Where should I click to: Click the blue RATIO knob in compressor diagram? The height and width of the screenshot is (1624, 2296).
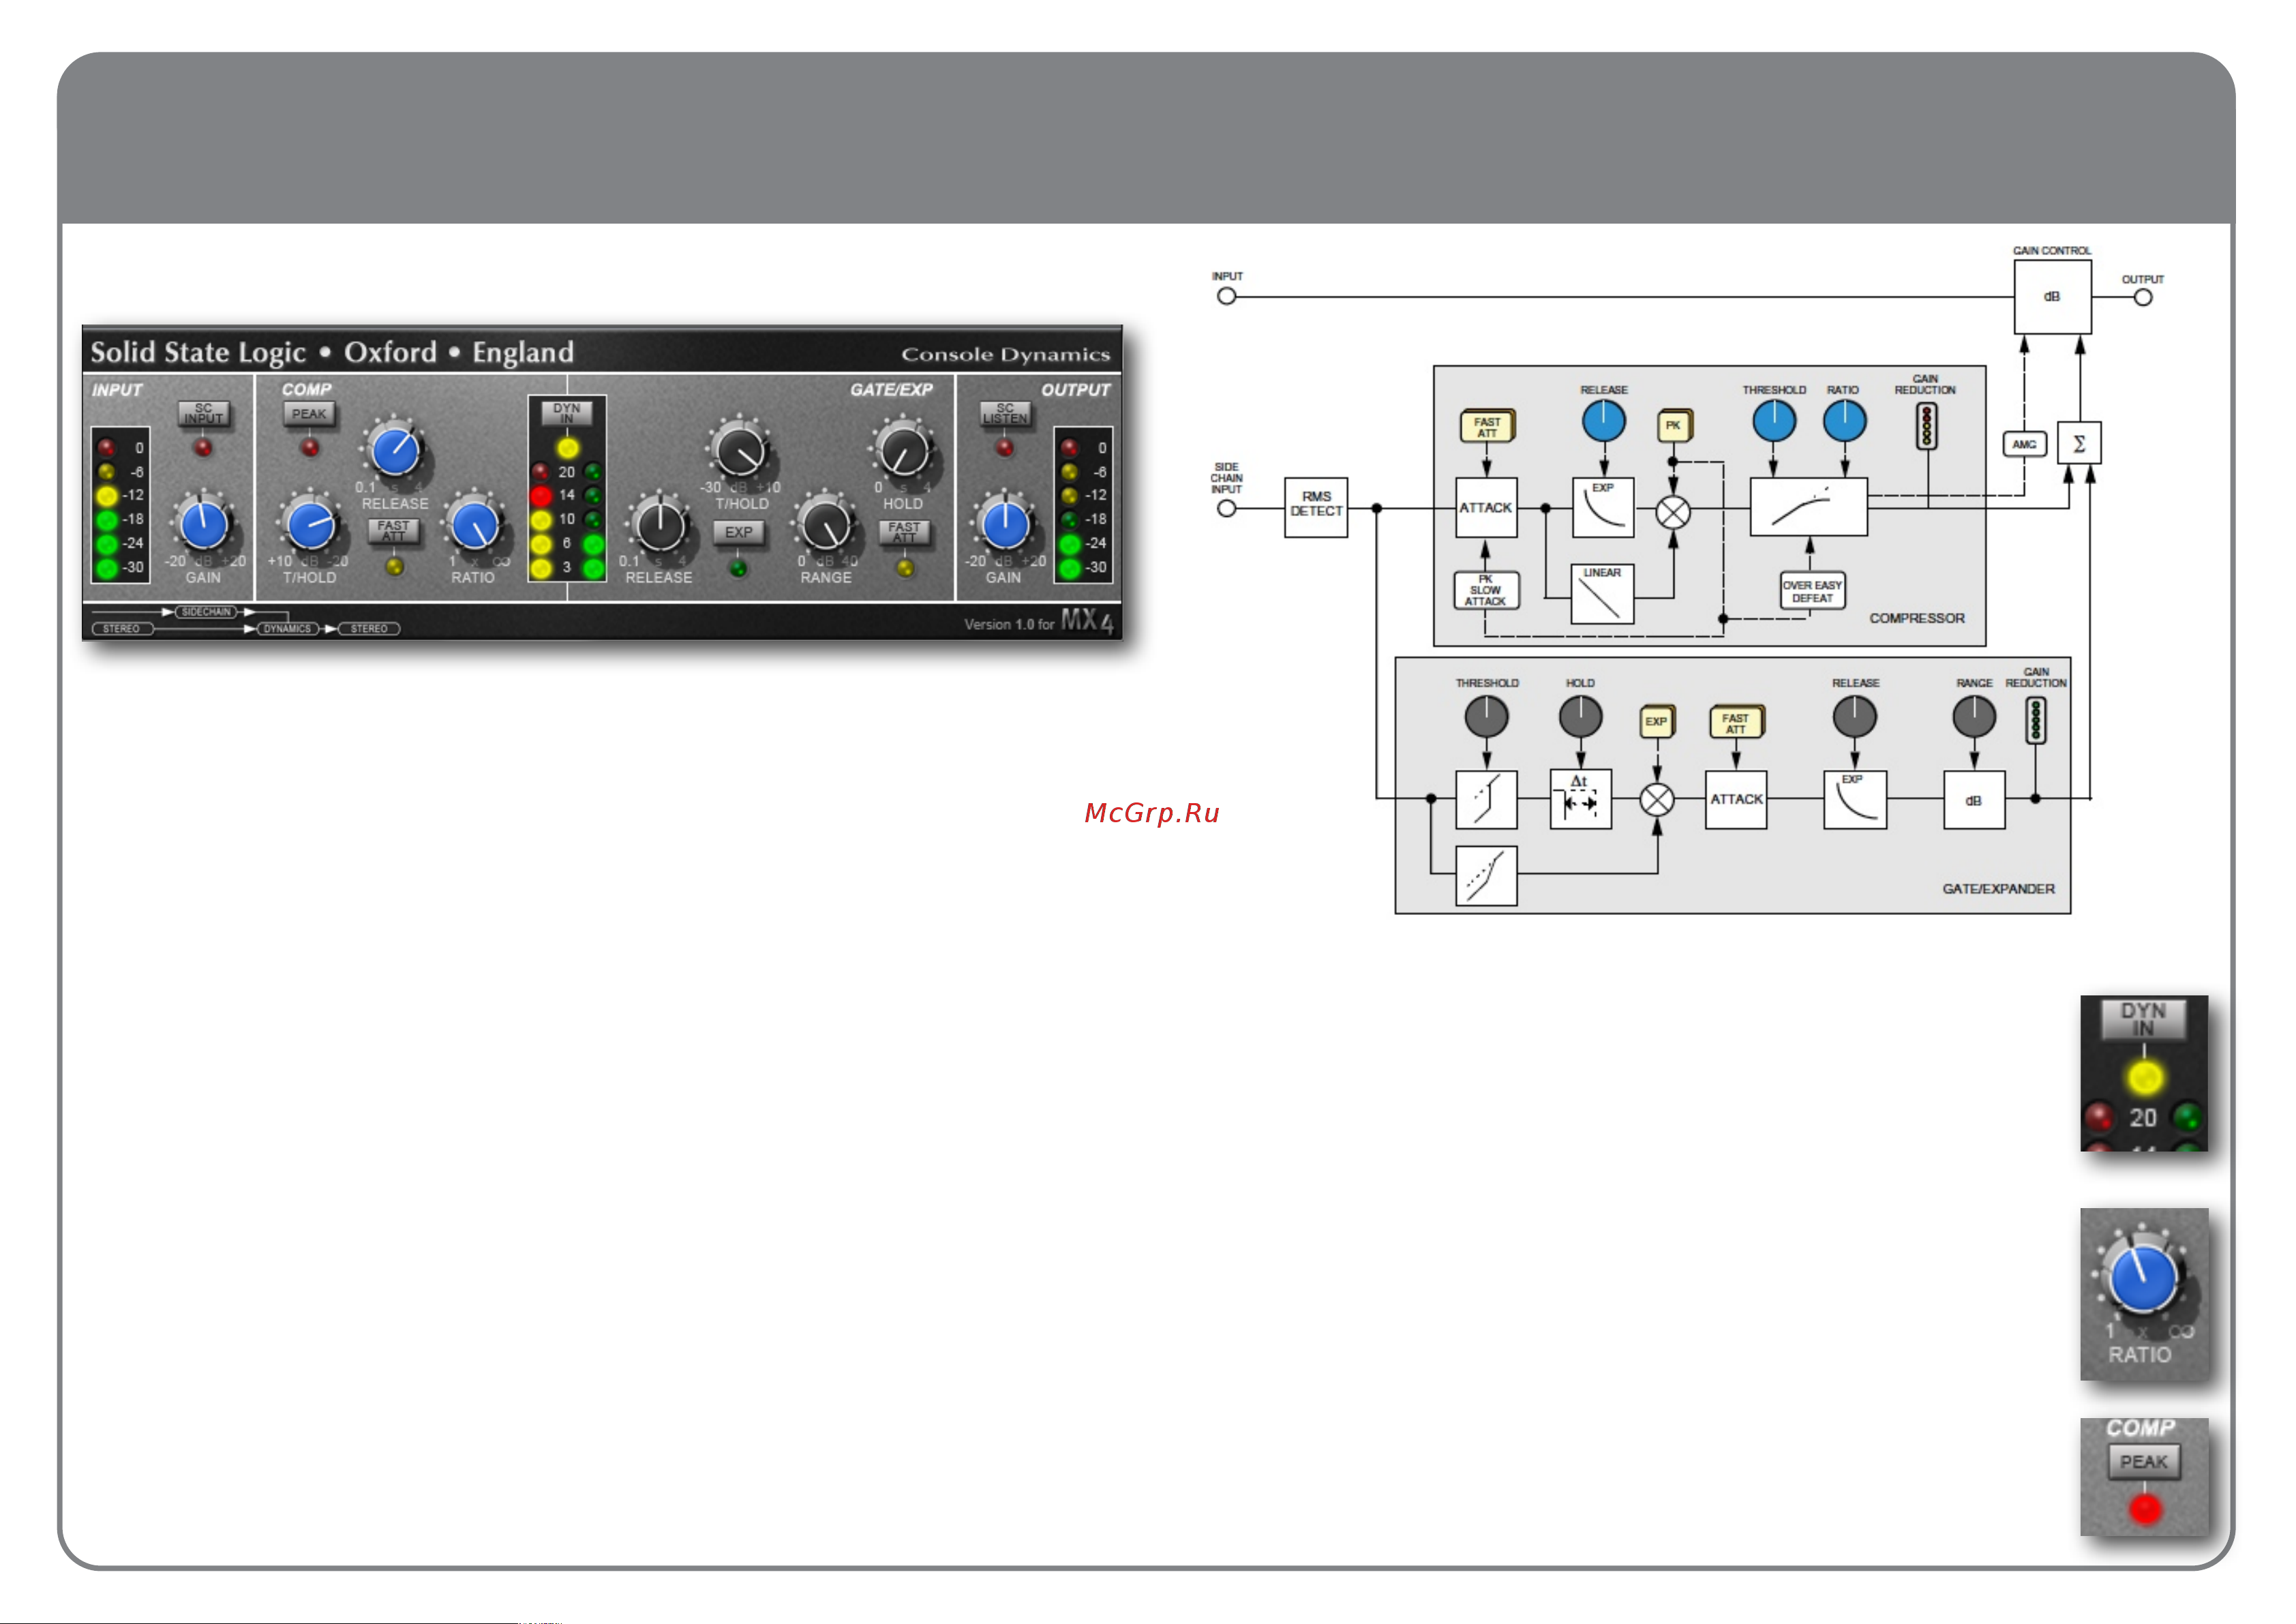tap(1845, 421)
